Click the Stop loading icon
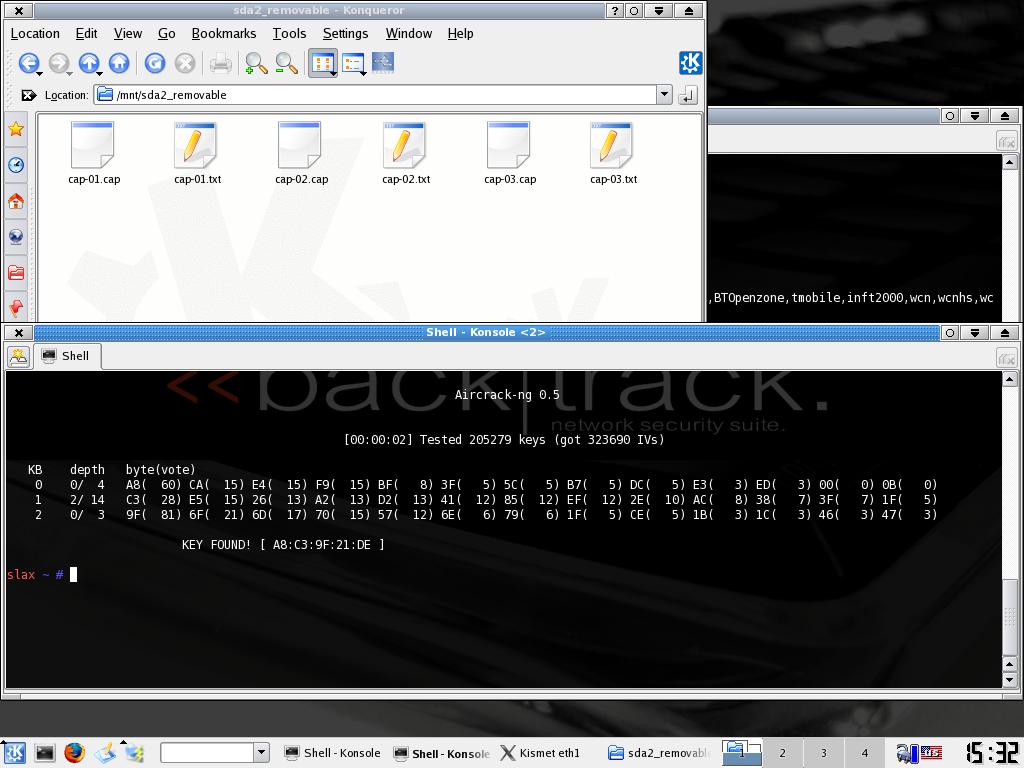The height and width of the screenshot is (768, 1024). point(185,63)
